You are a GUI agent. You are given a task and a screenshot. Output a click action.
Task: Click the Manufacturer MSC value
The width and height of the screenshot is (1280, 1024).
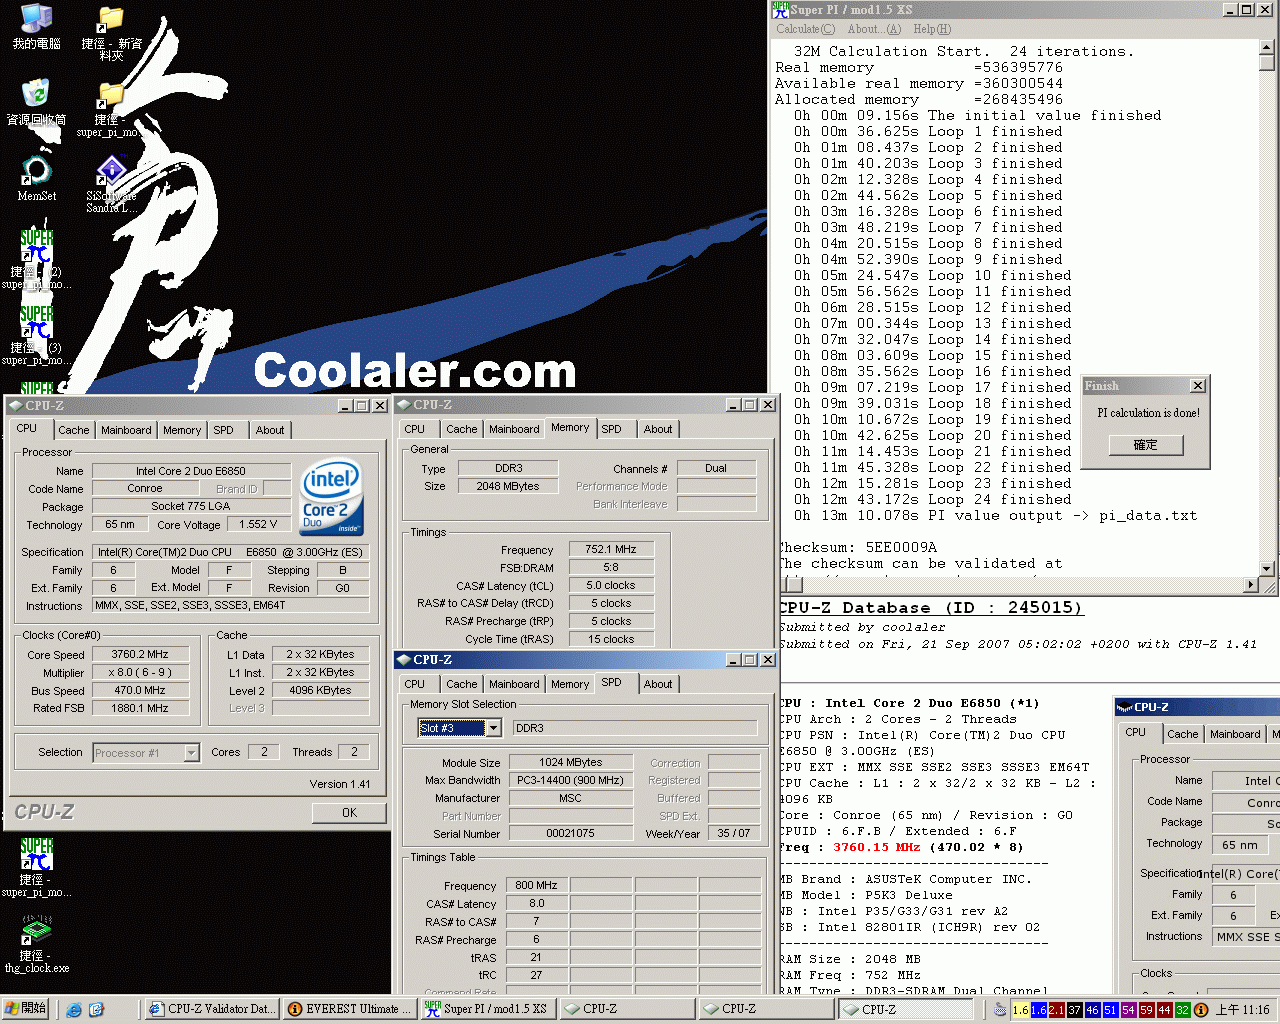point(570,798)
